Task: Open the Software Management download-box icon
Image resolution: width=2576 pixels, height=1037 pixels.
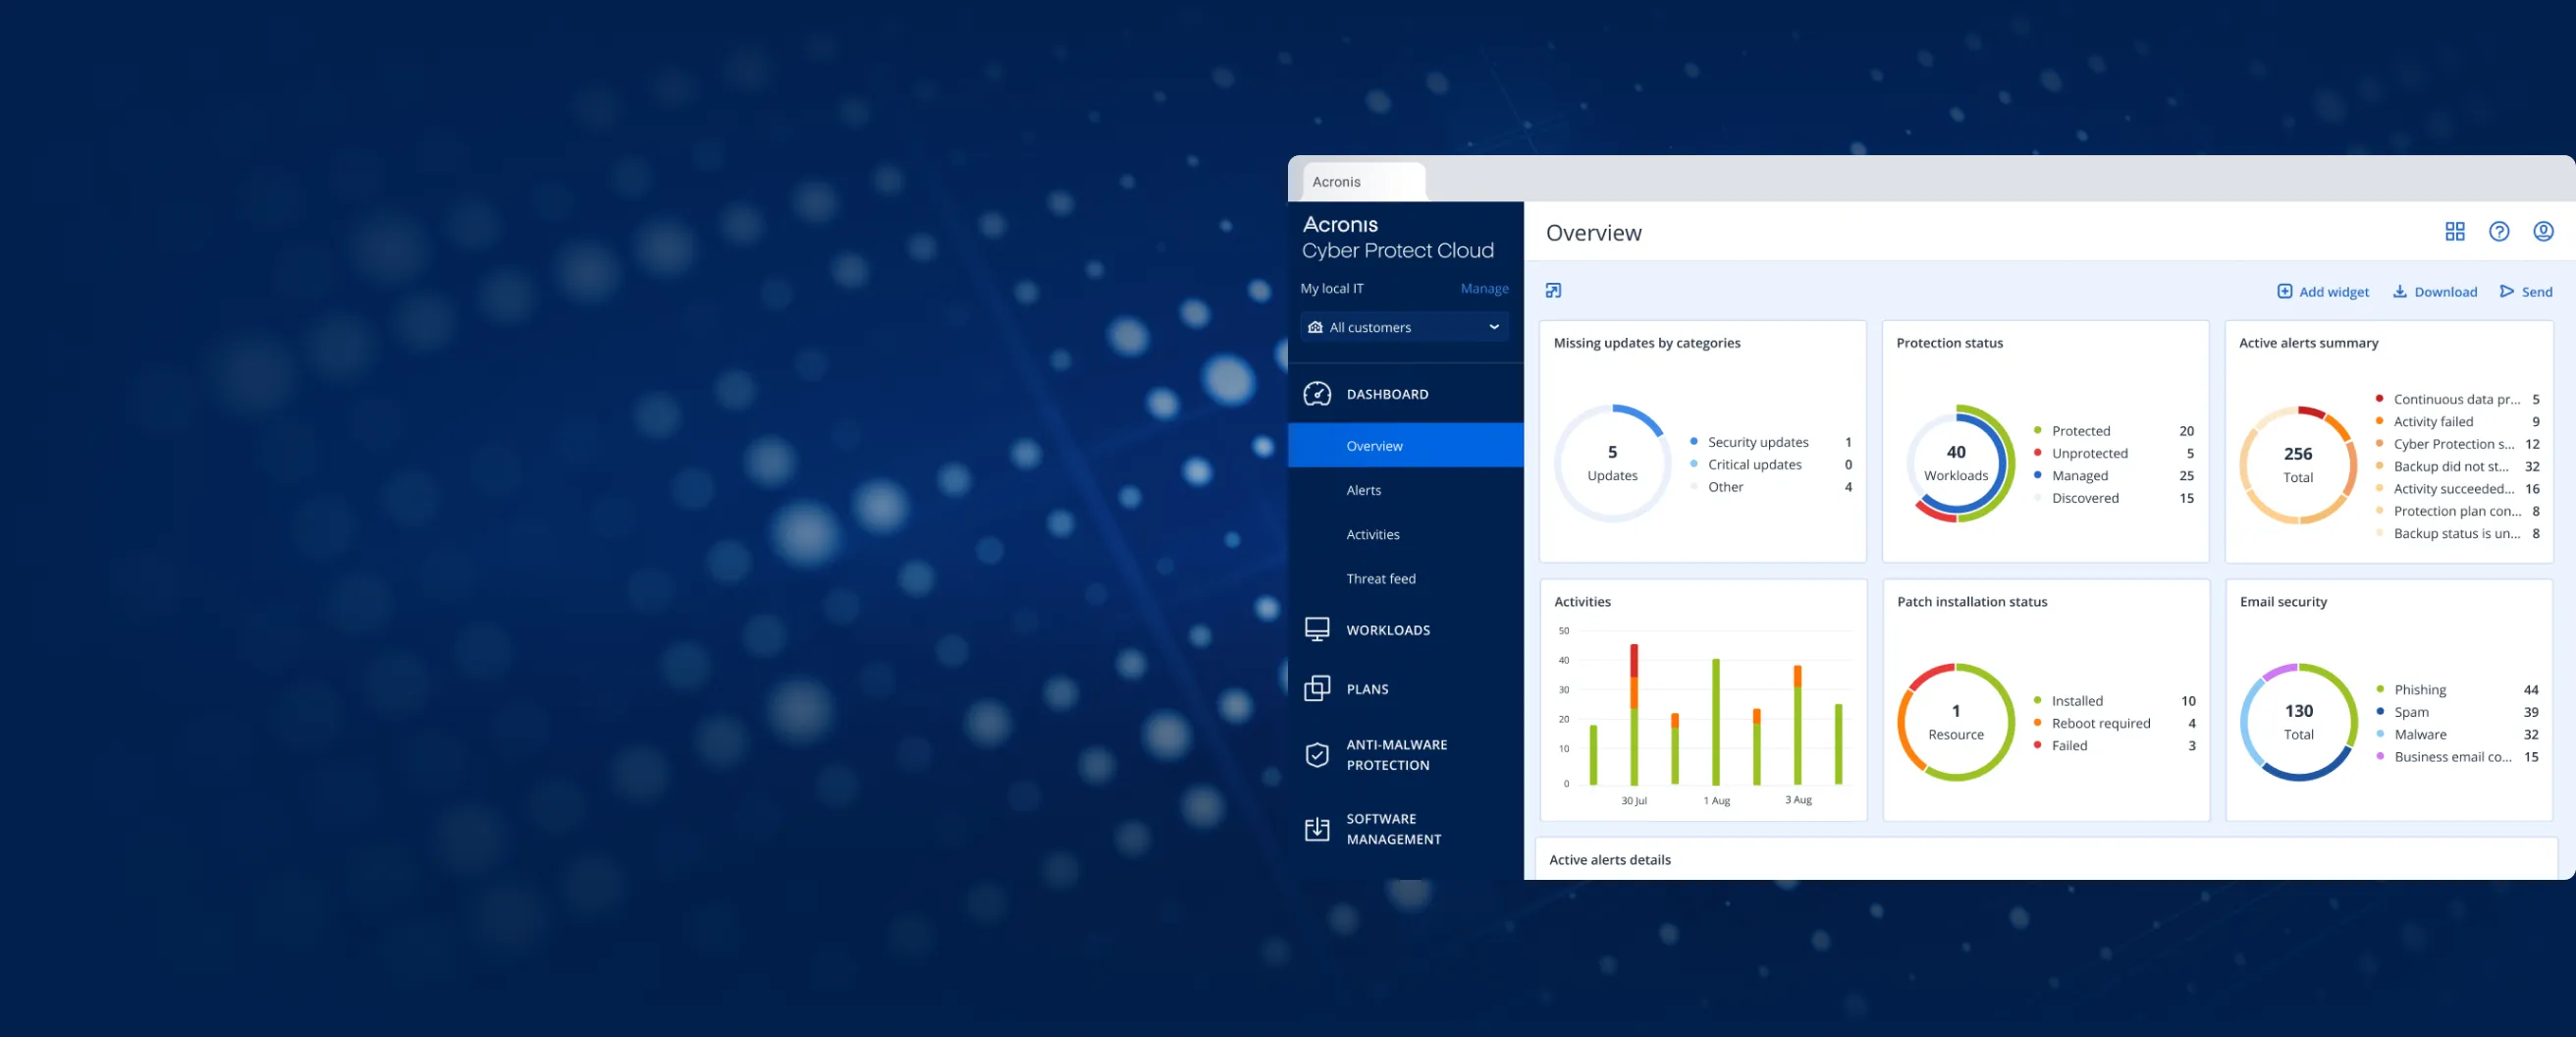Action: [1317, 829]
